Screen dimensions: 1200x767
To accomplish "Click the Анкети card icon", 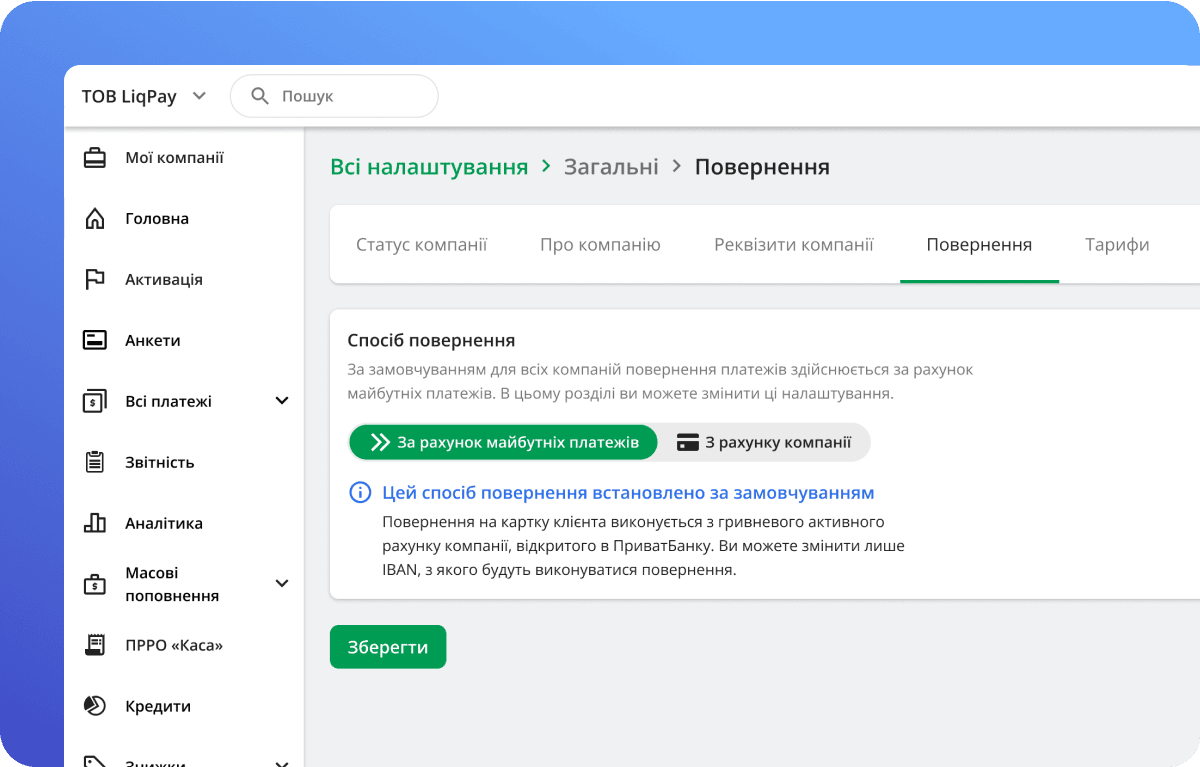I will click(x=95, y=341).
